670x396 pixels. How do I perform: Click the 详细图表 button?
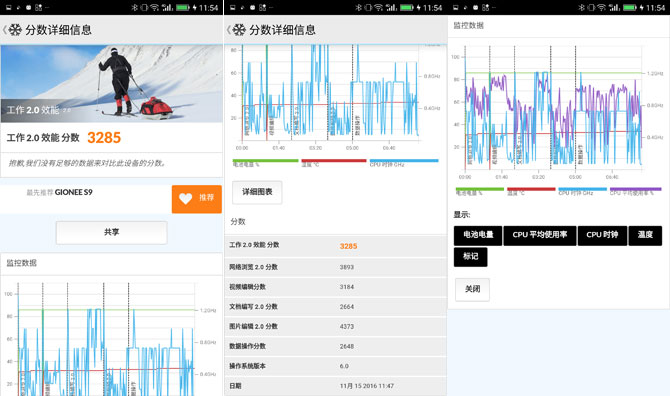pyautogui.click(x=257, y=192)
